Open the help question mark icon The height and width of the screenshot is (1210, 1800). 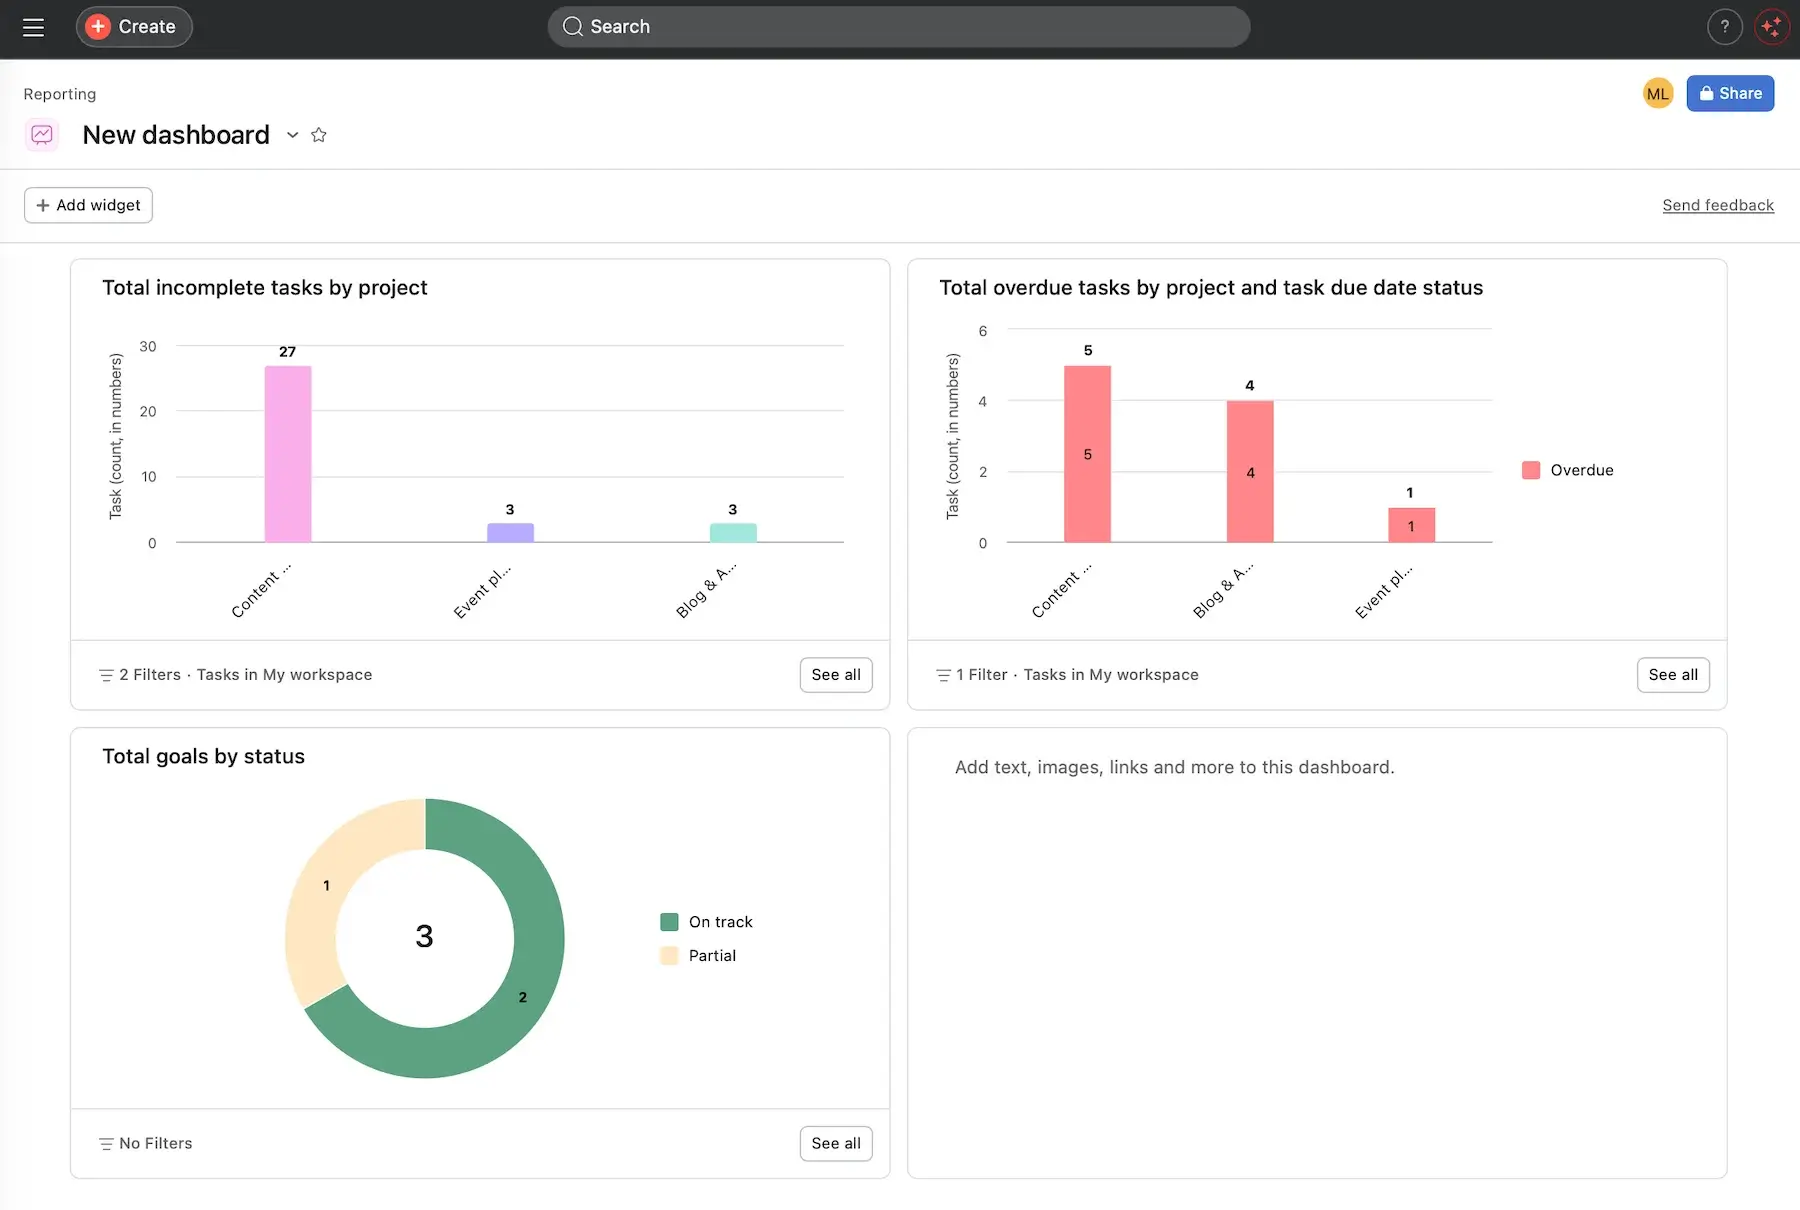1724,27
